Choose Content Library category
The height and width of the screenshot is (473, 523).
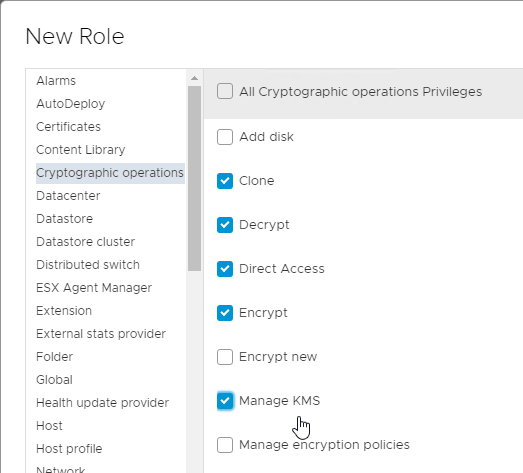[x=81, y=150]
